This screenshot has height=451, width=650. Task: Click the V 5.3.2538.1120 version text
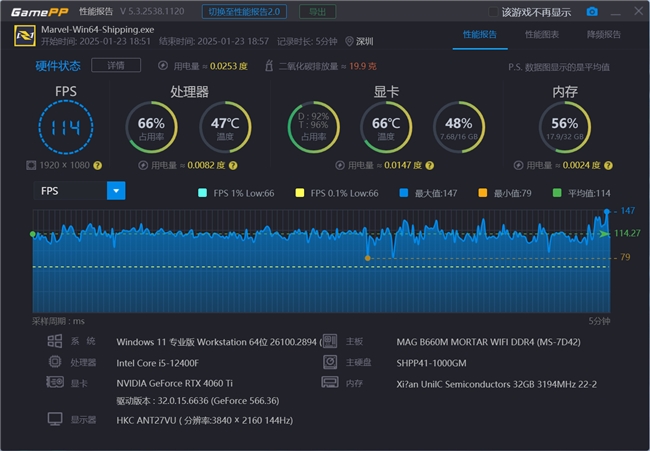pos(152,11)
